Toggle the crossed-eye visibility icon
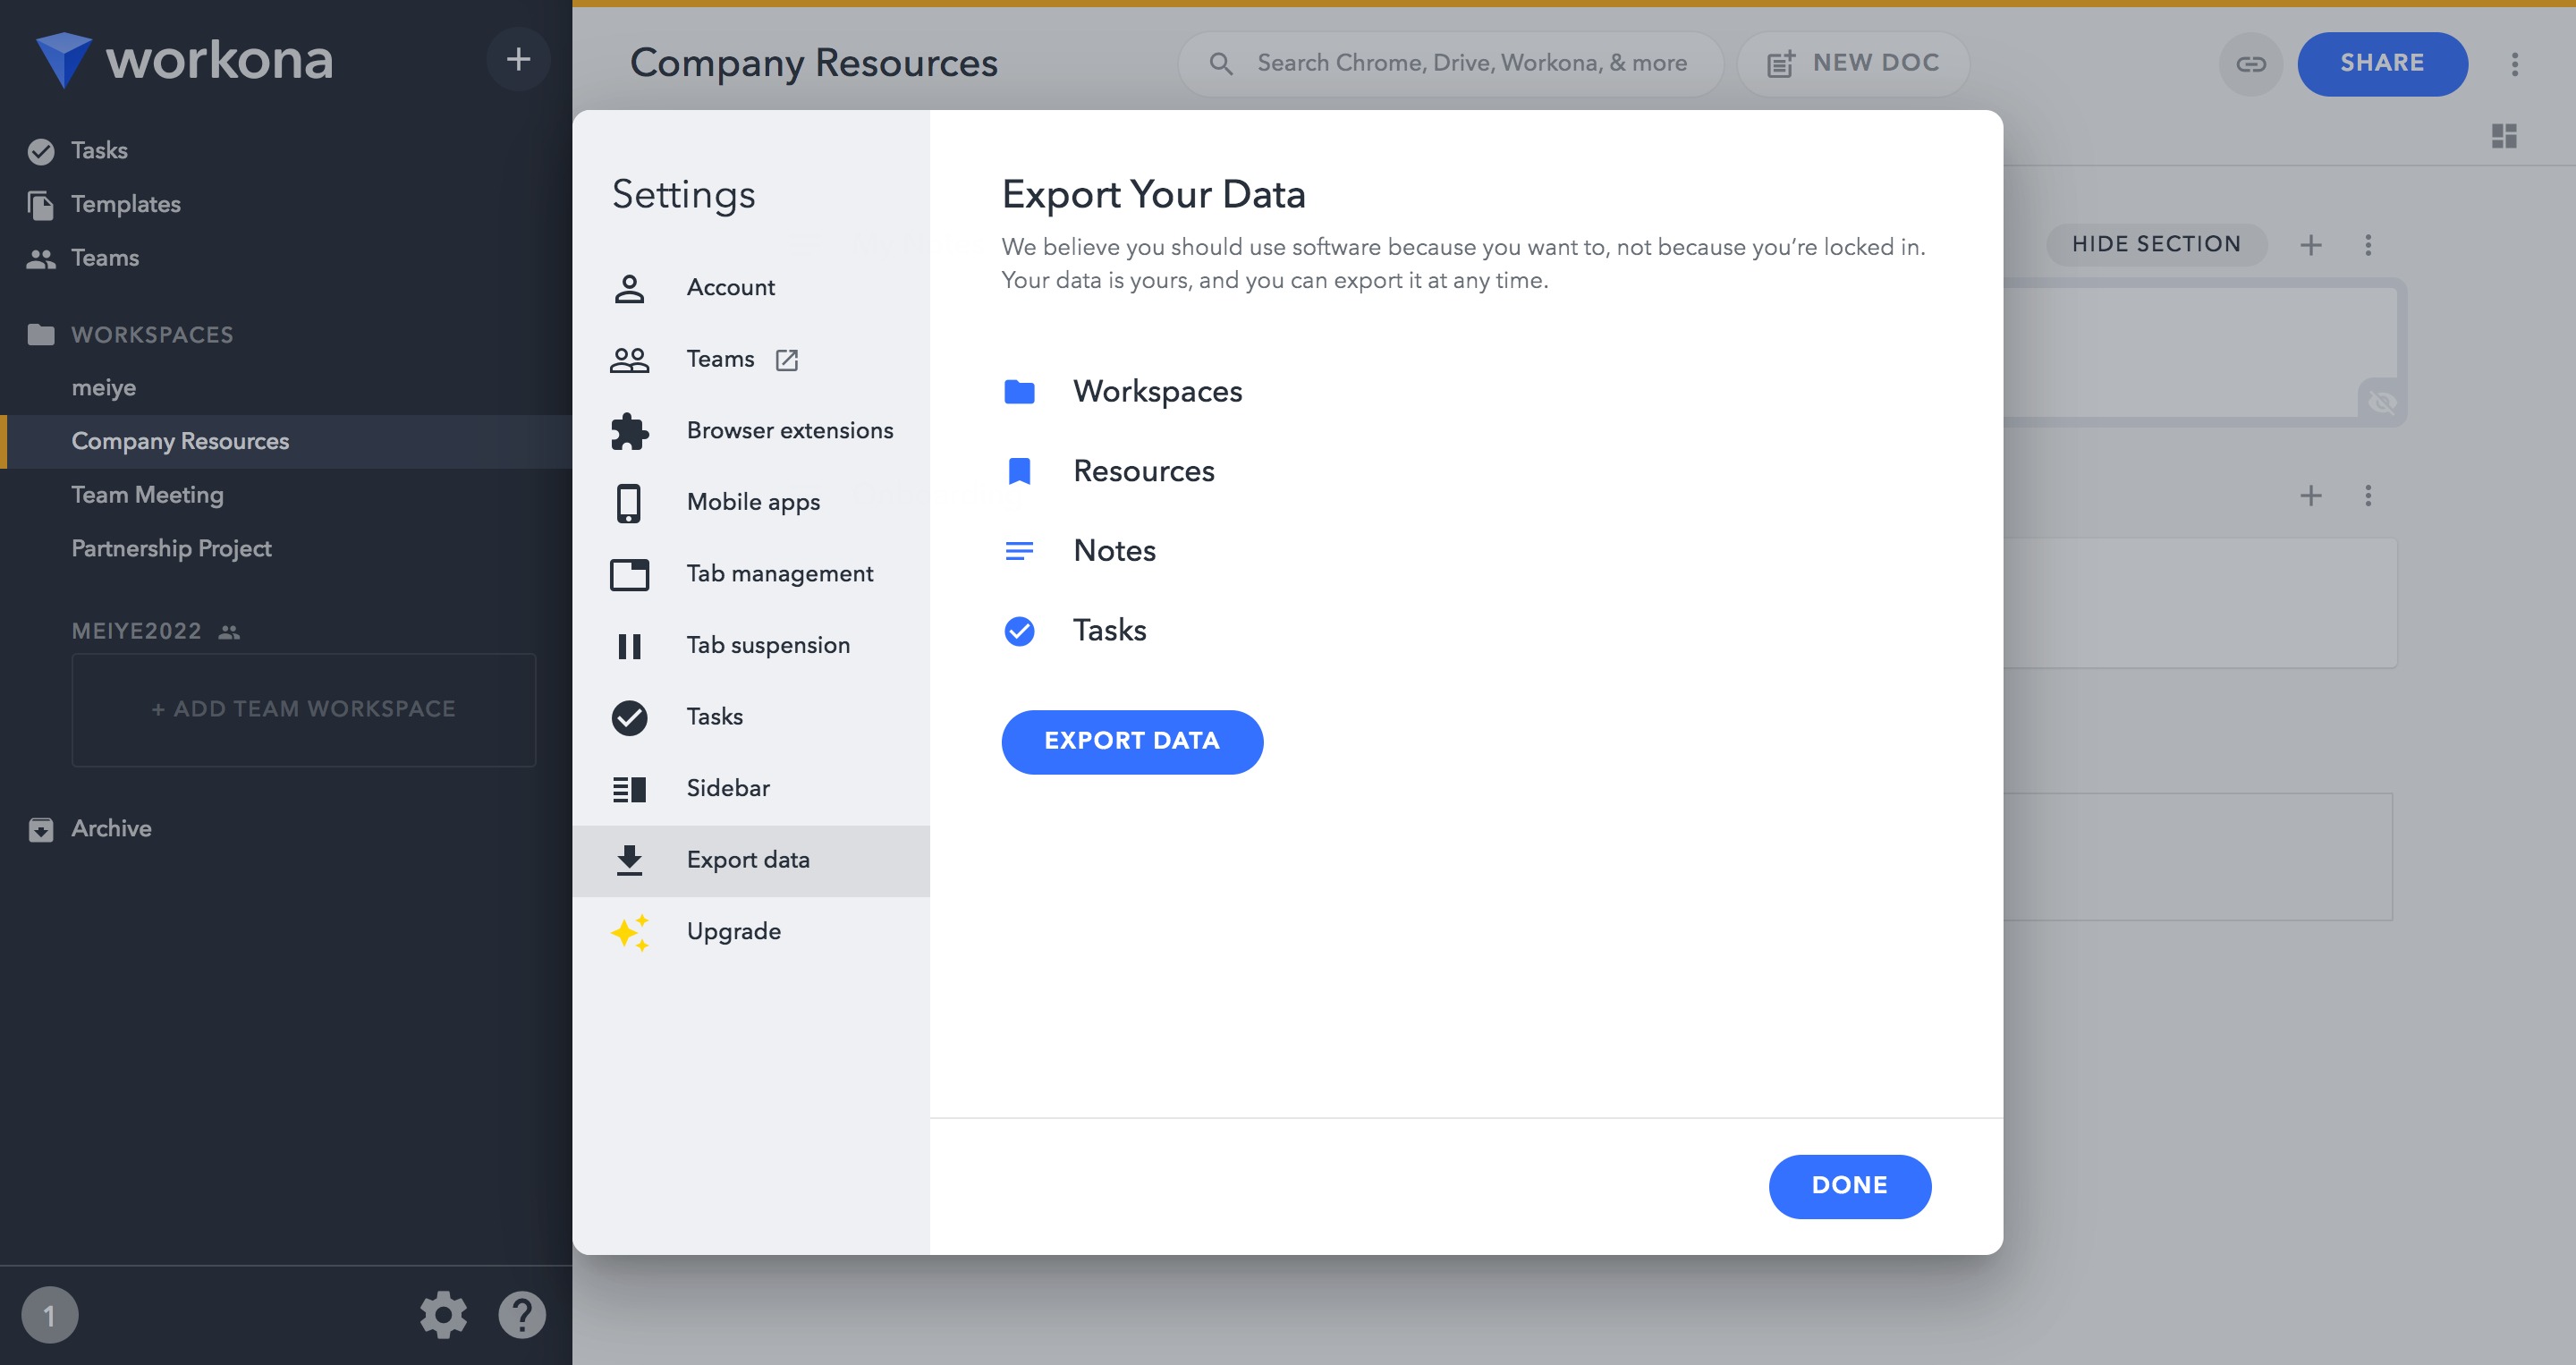The width and height of the screenshot is (2576, 1365). [x=2382, y=403]
